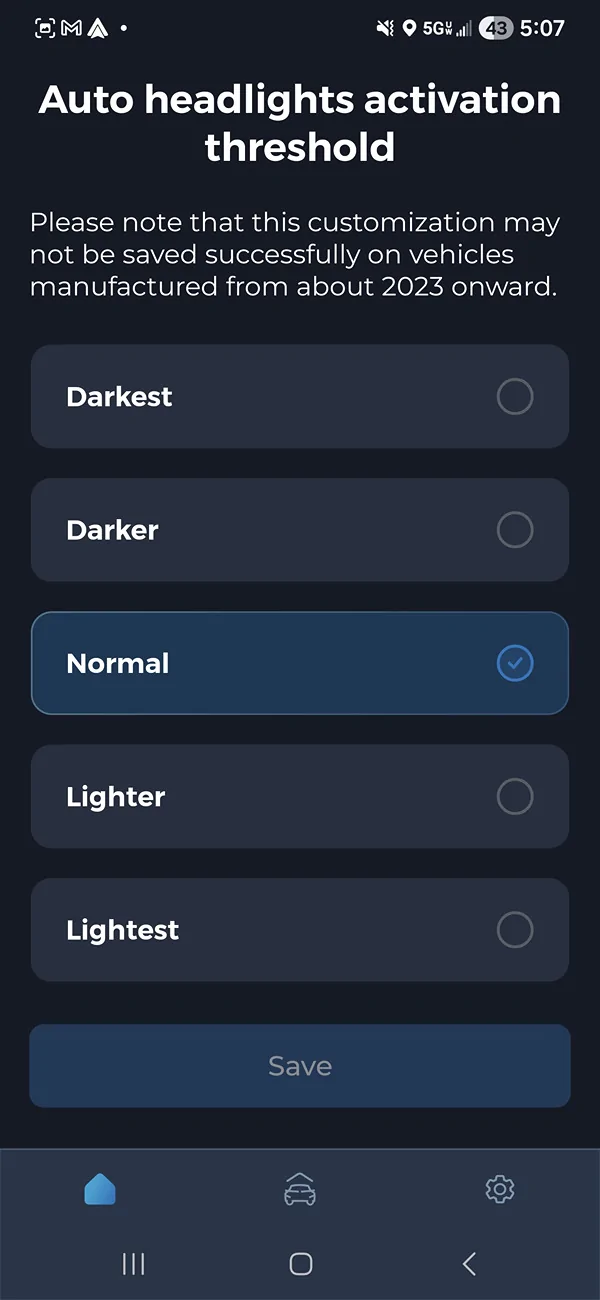600x1300 pixels.
Task: Open the vehicle section icon
Action: point(300,1189)
